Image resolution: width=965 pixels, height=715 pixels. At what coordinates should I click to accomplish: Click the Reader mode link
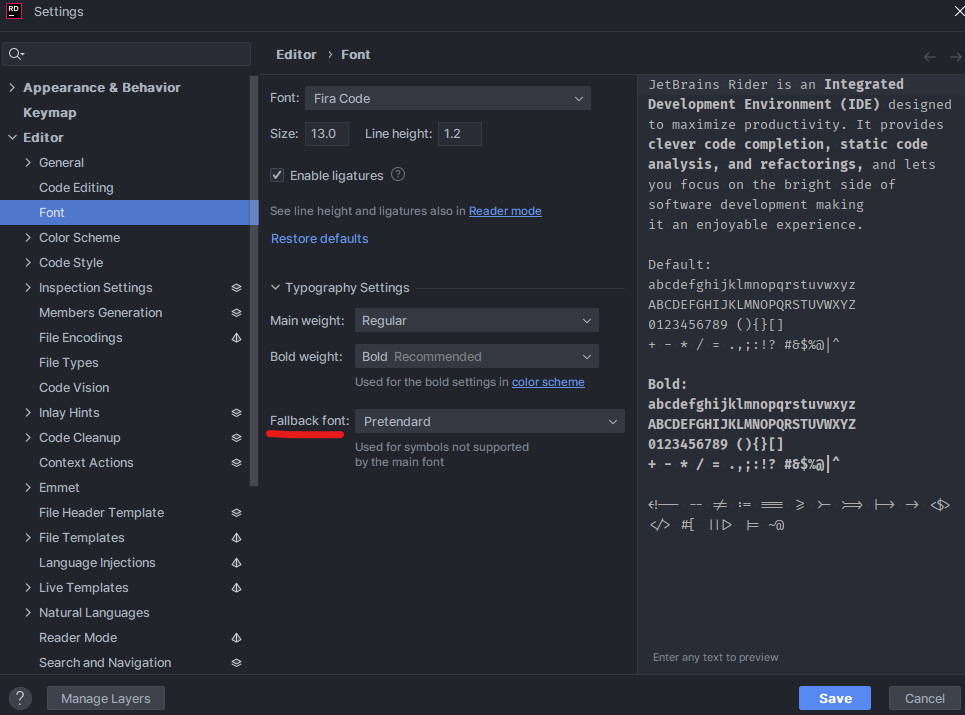point(505,211)
